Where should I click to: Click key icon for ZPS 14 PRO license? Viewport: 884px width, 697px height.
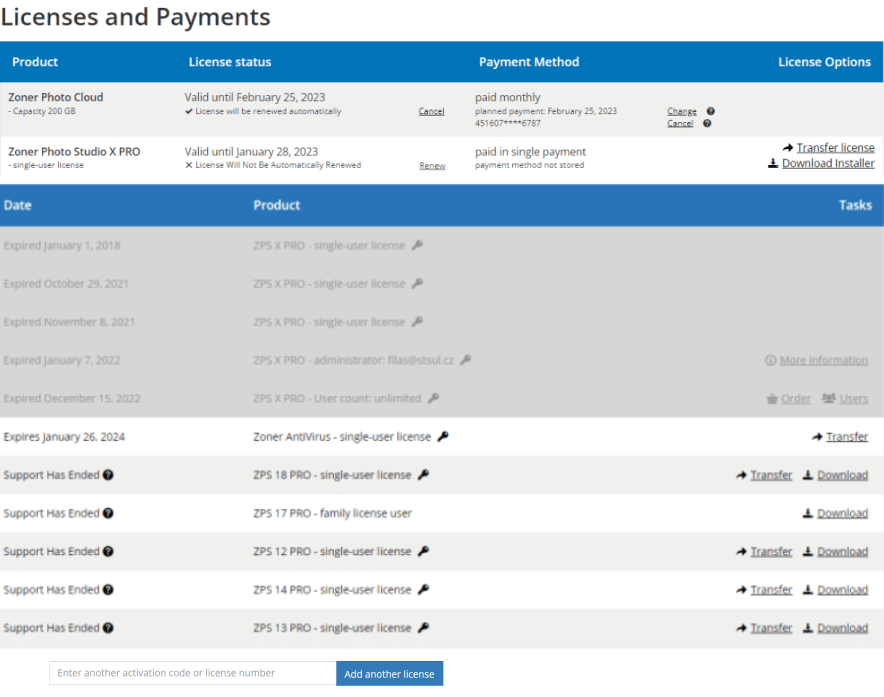pos(423,590)
